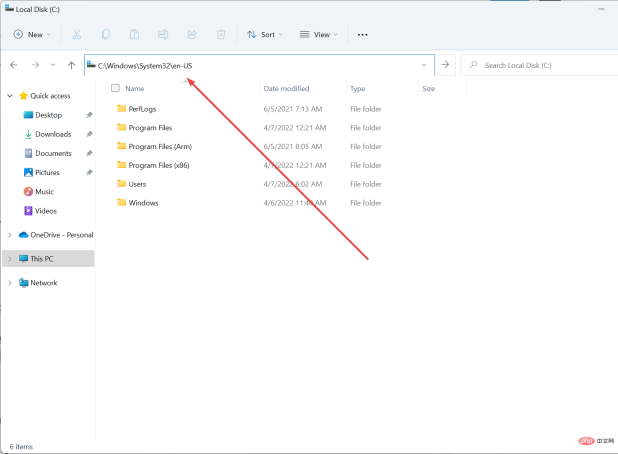Image resolution: width=618 pixels, height=454 pixels.
Task: Expand the Network node
Action: (10, 283)
